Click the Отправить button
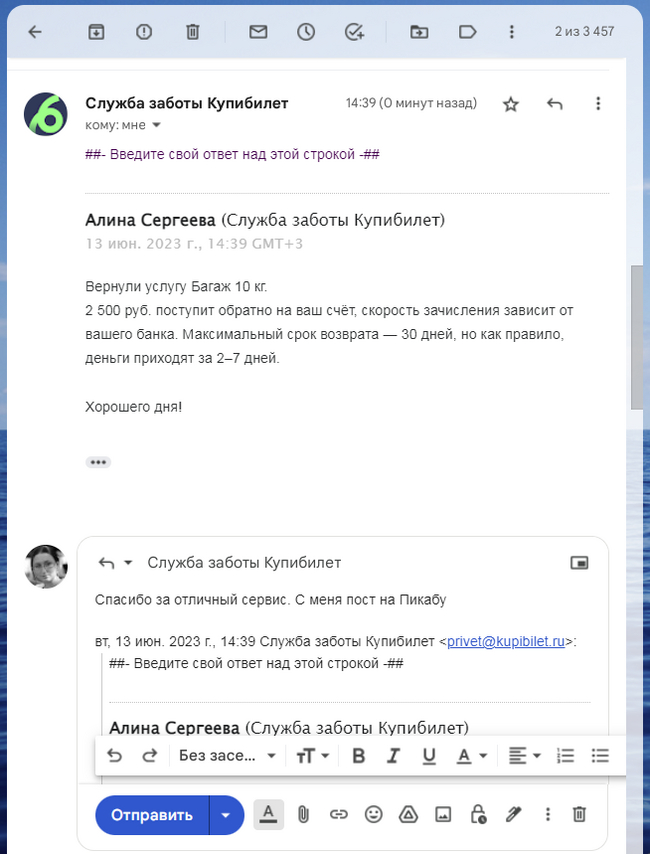 [152, 815]
